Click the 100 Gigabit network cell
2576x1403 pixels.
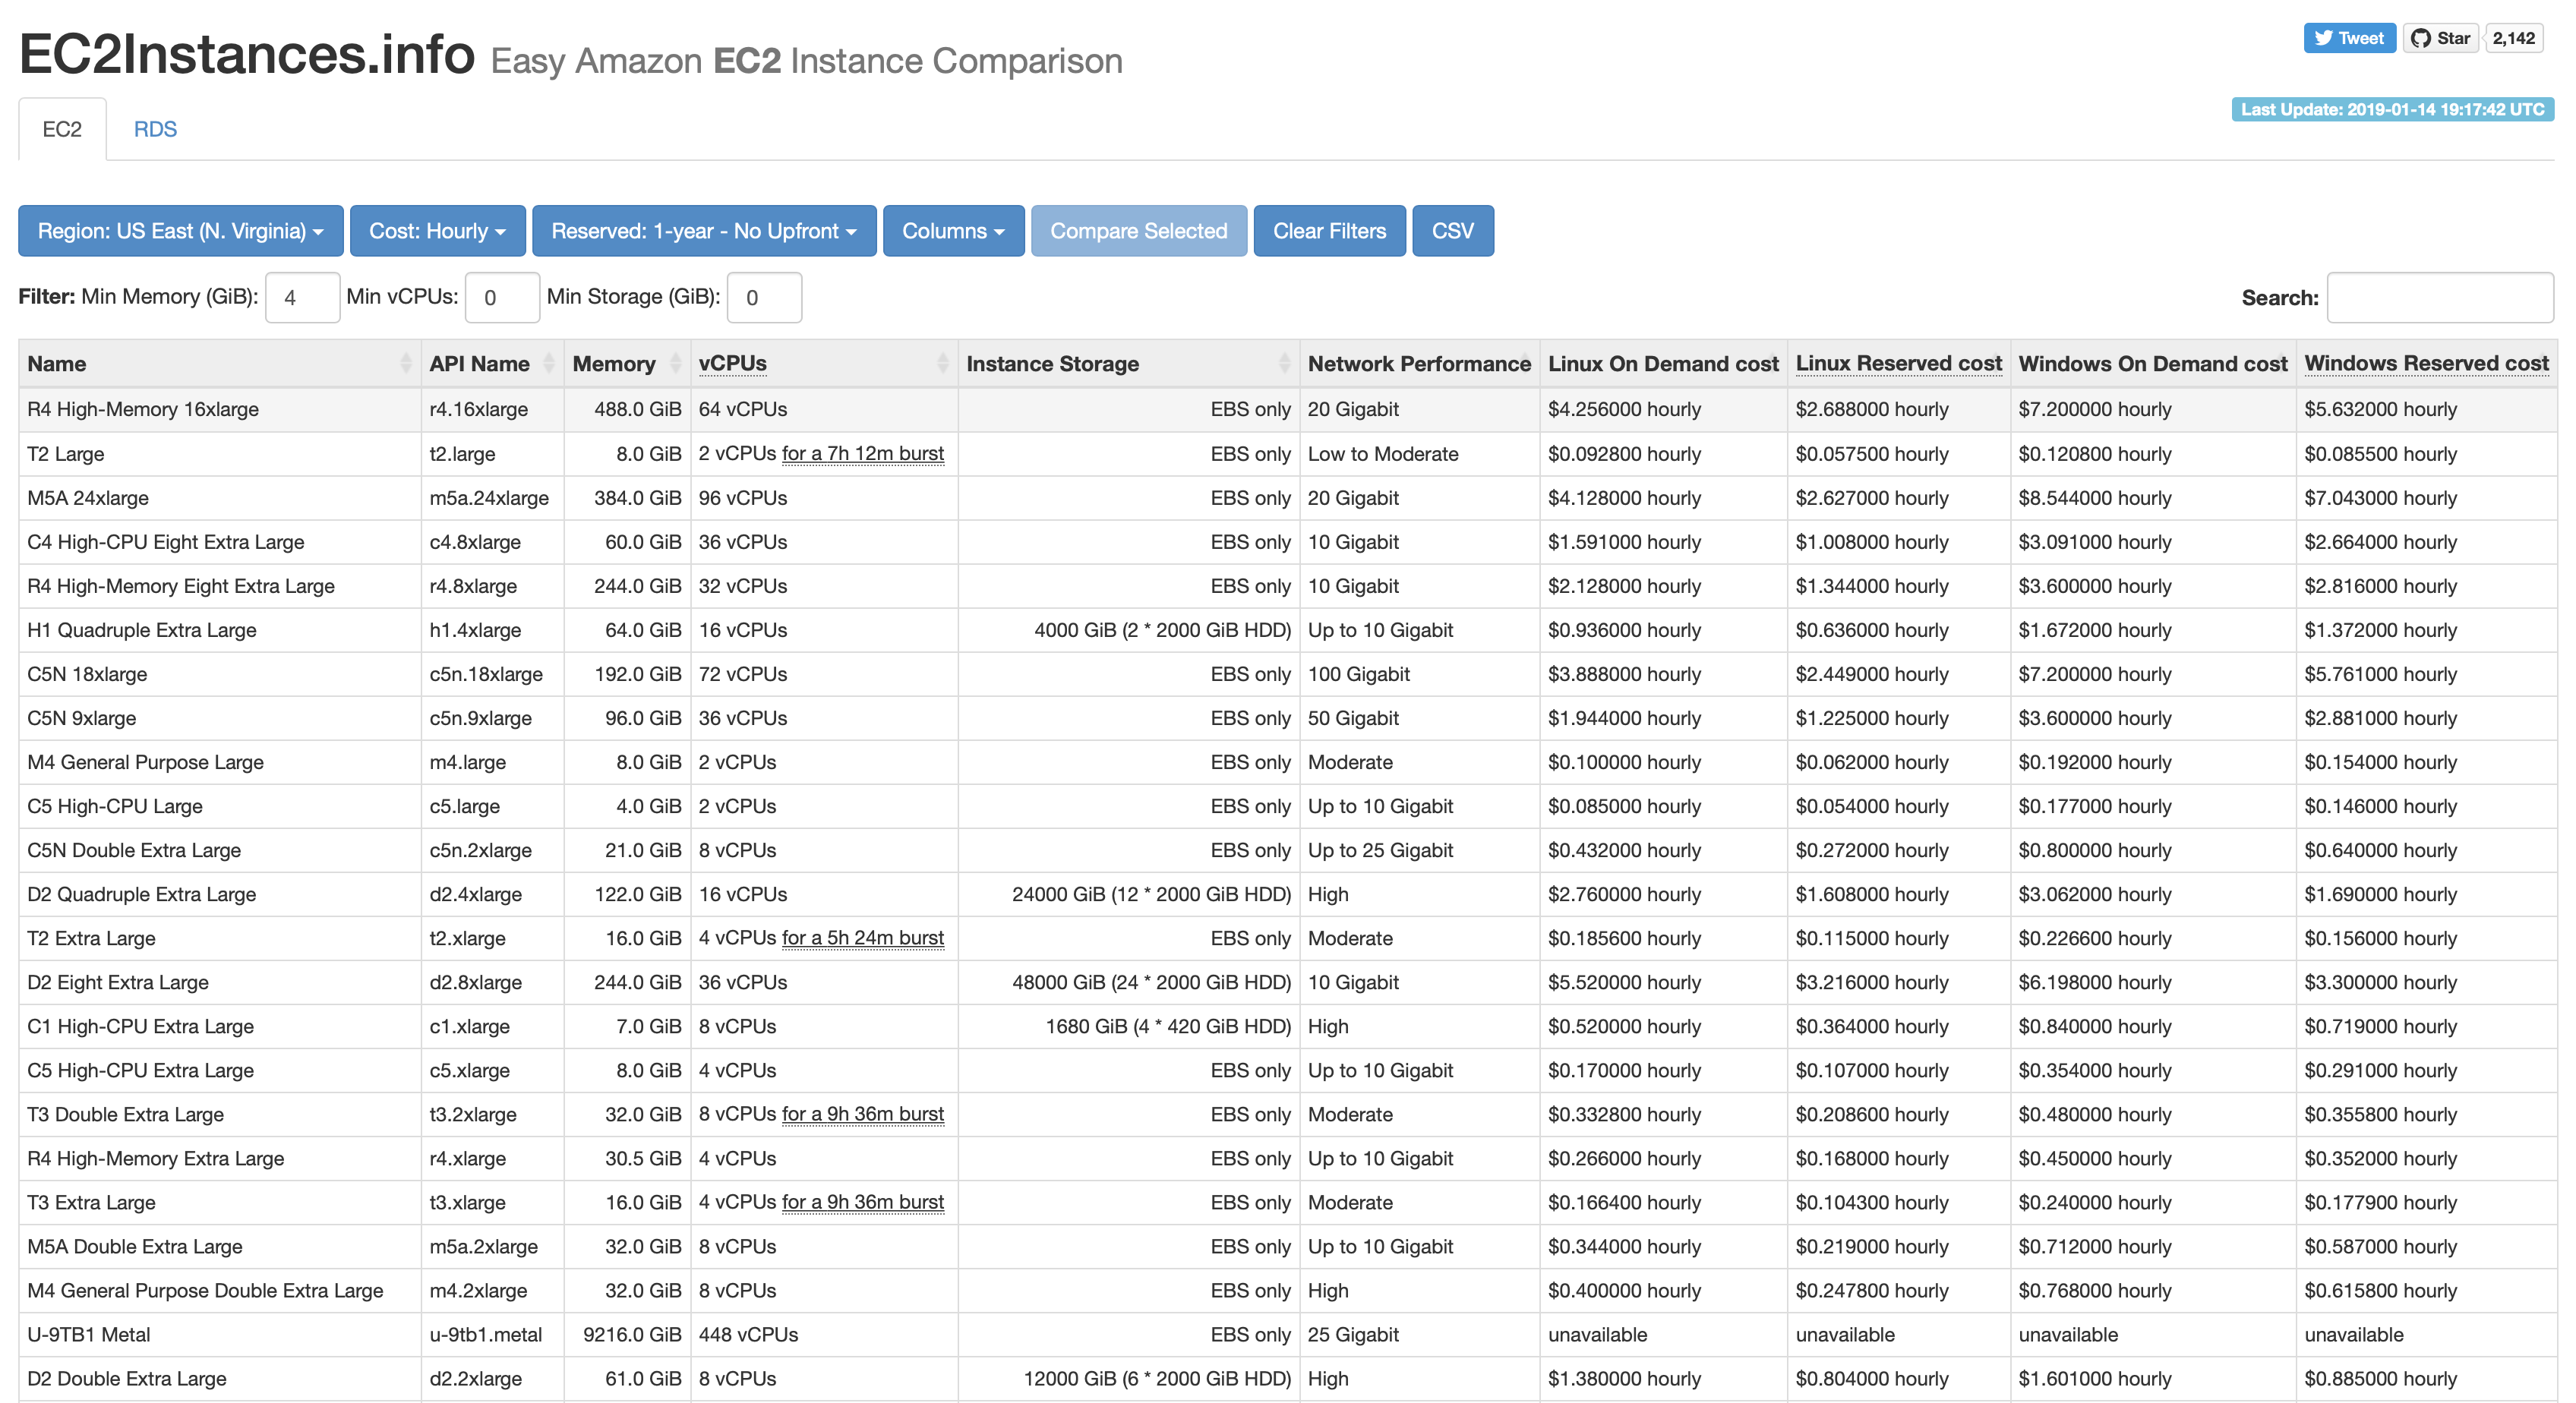point(1419,674)
